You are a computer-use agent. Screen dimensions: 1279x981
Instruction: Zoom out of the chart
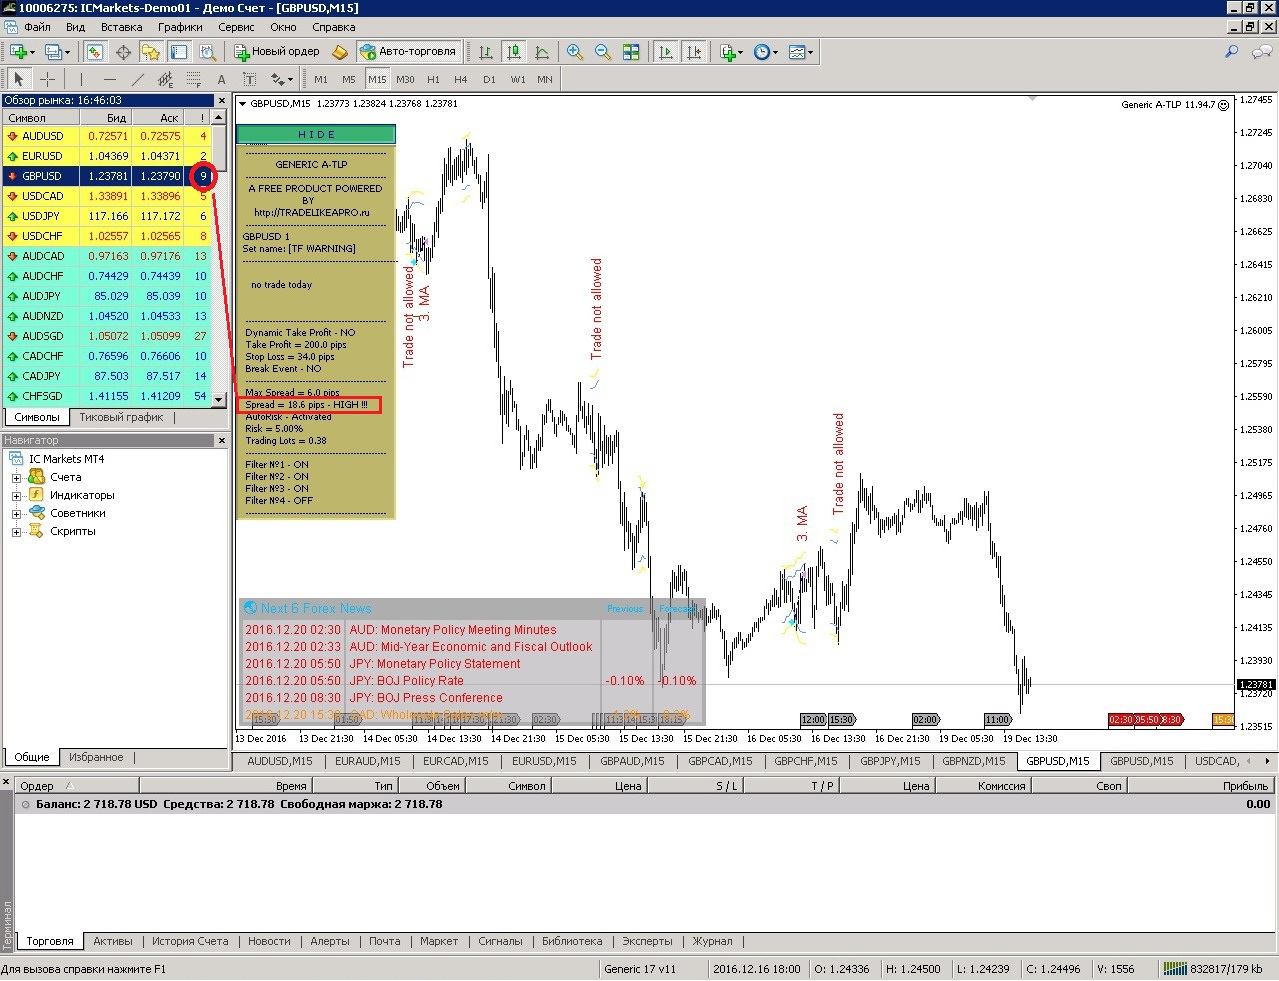603,52
